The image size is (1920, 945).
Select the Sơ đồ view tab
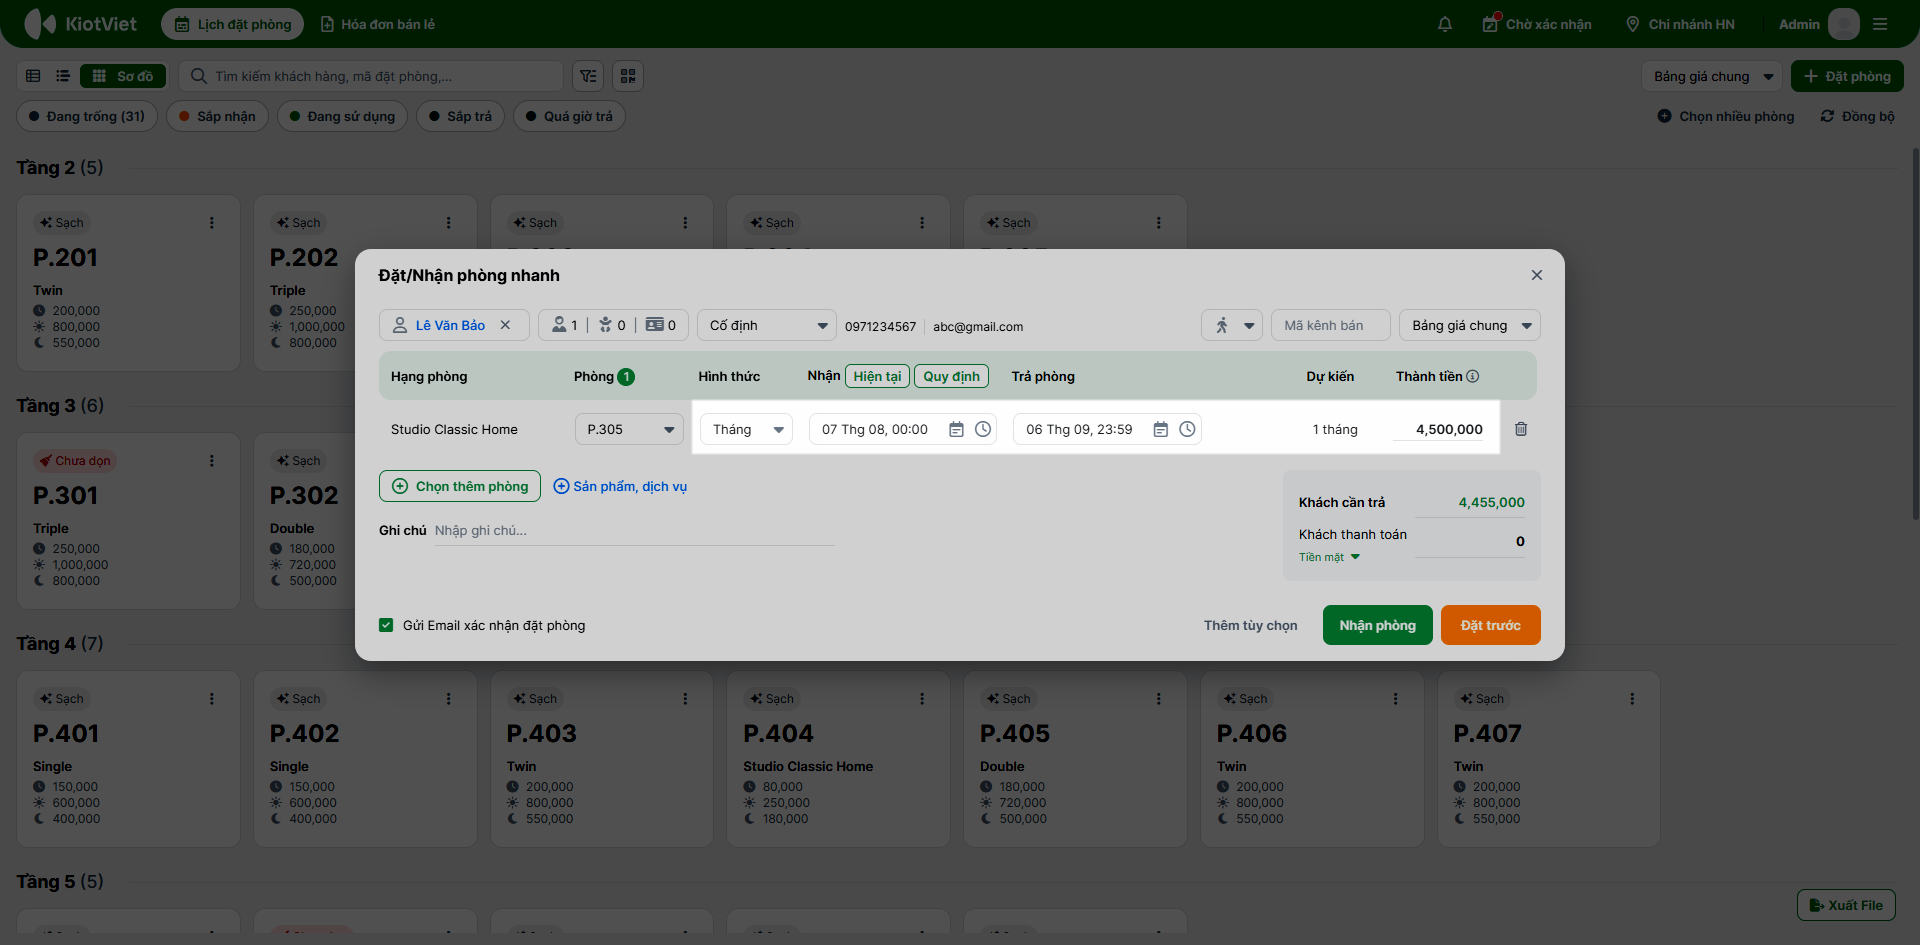coord(123,76)
